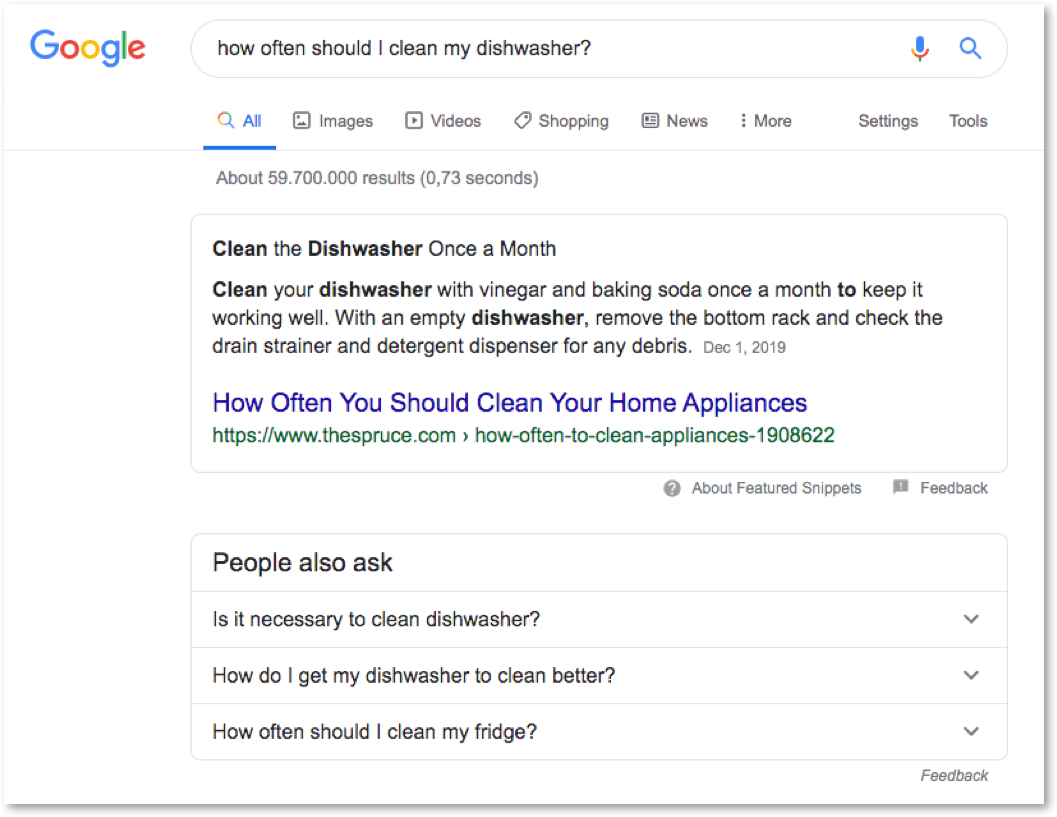The image size is (1057, 817).
Task: Click the magnifying glass search icon
Action: point(970,48)
